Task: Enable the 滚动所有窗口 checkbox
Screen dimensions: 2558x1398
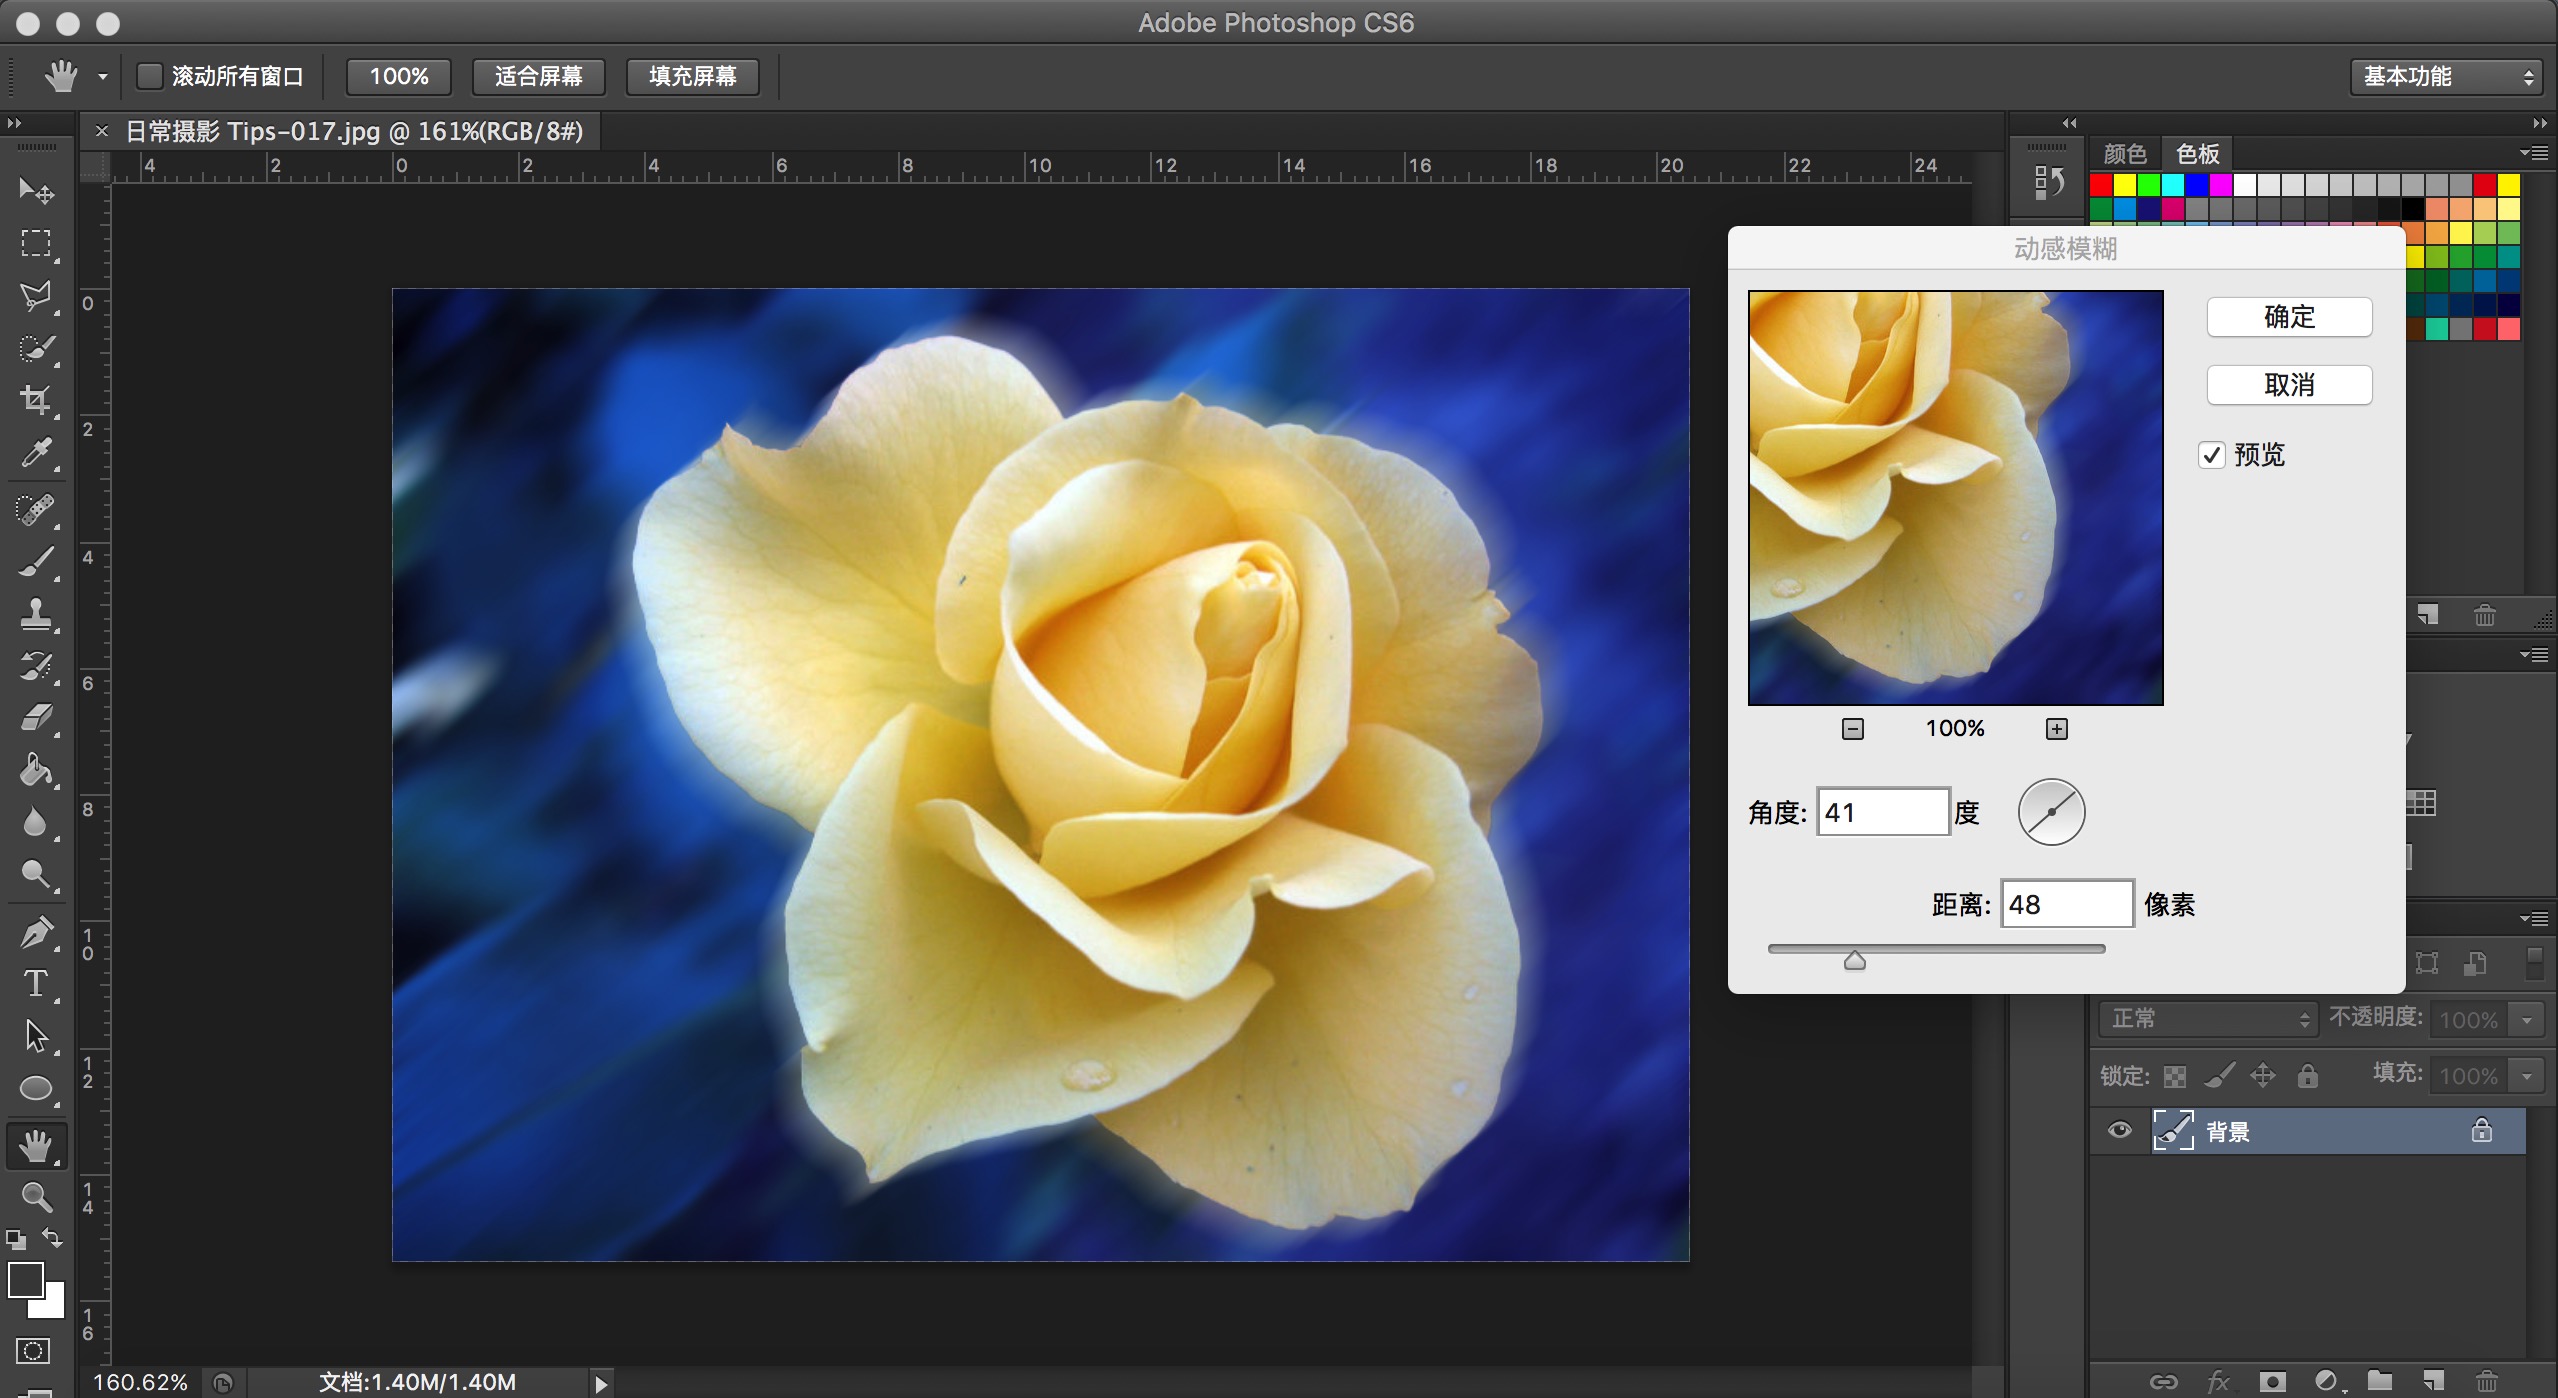Action: click(x=150, y=76)
